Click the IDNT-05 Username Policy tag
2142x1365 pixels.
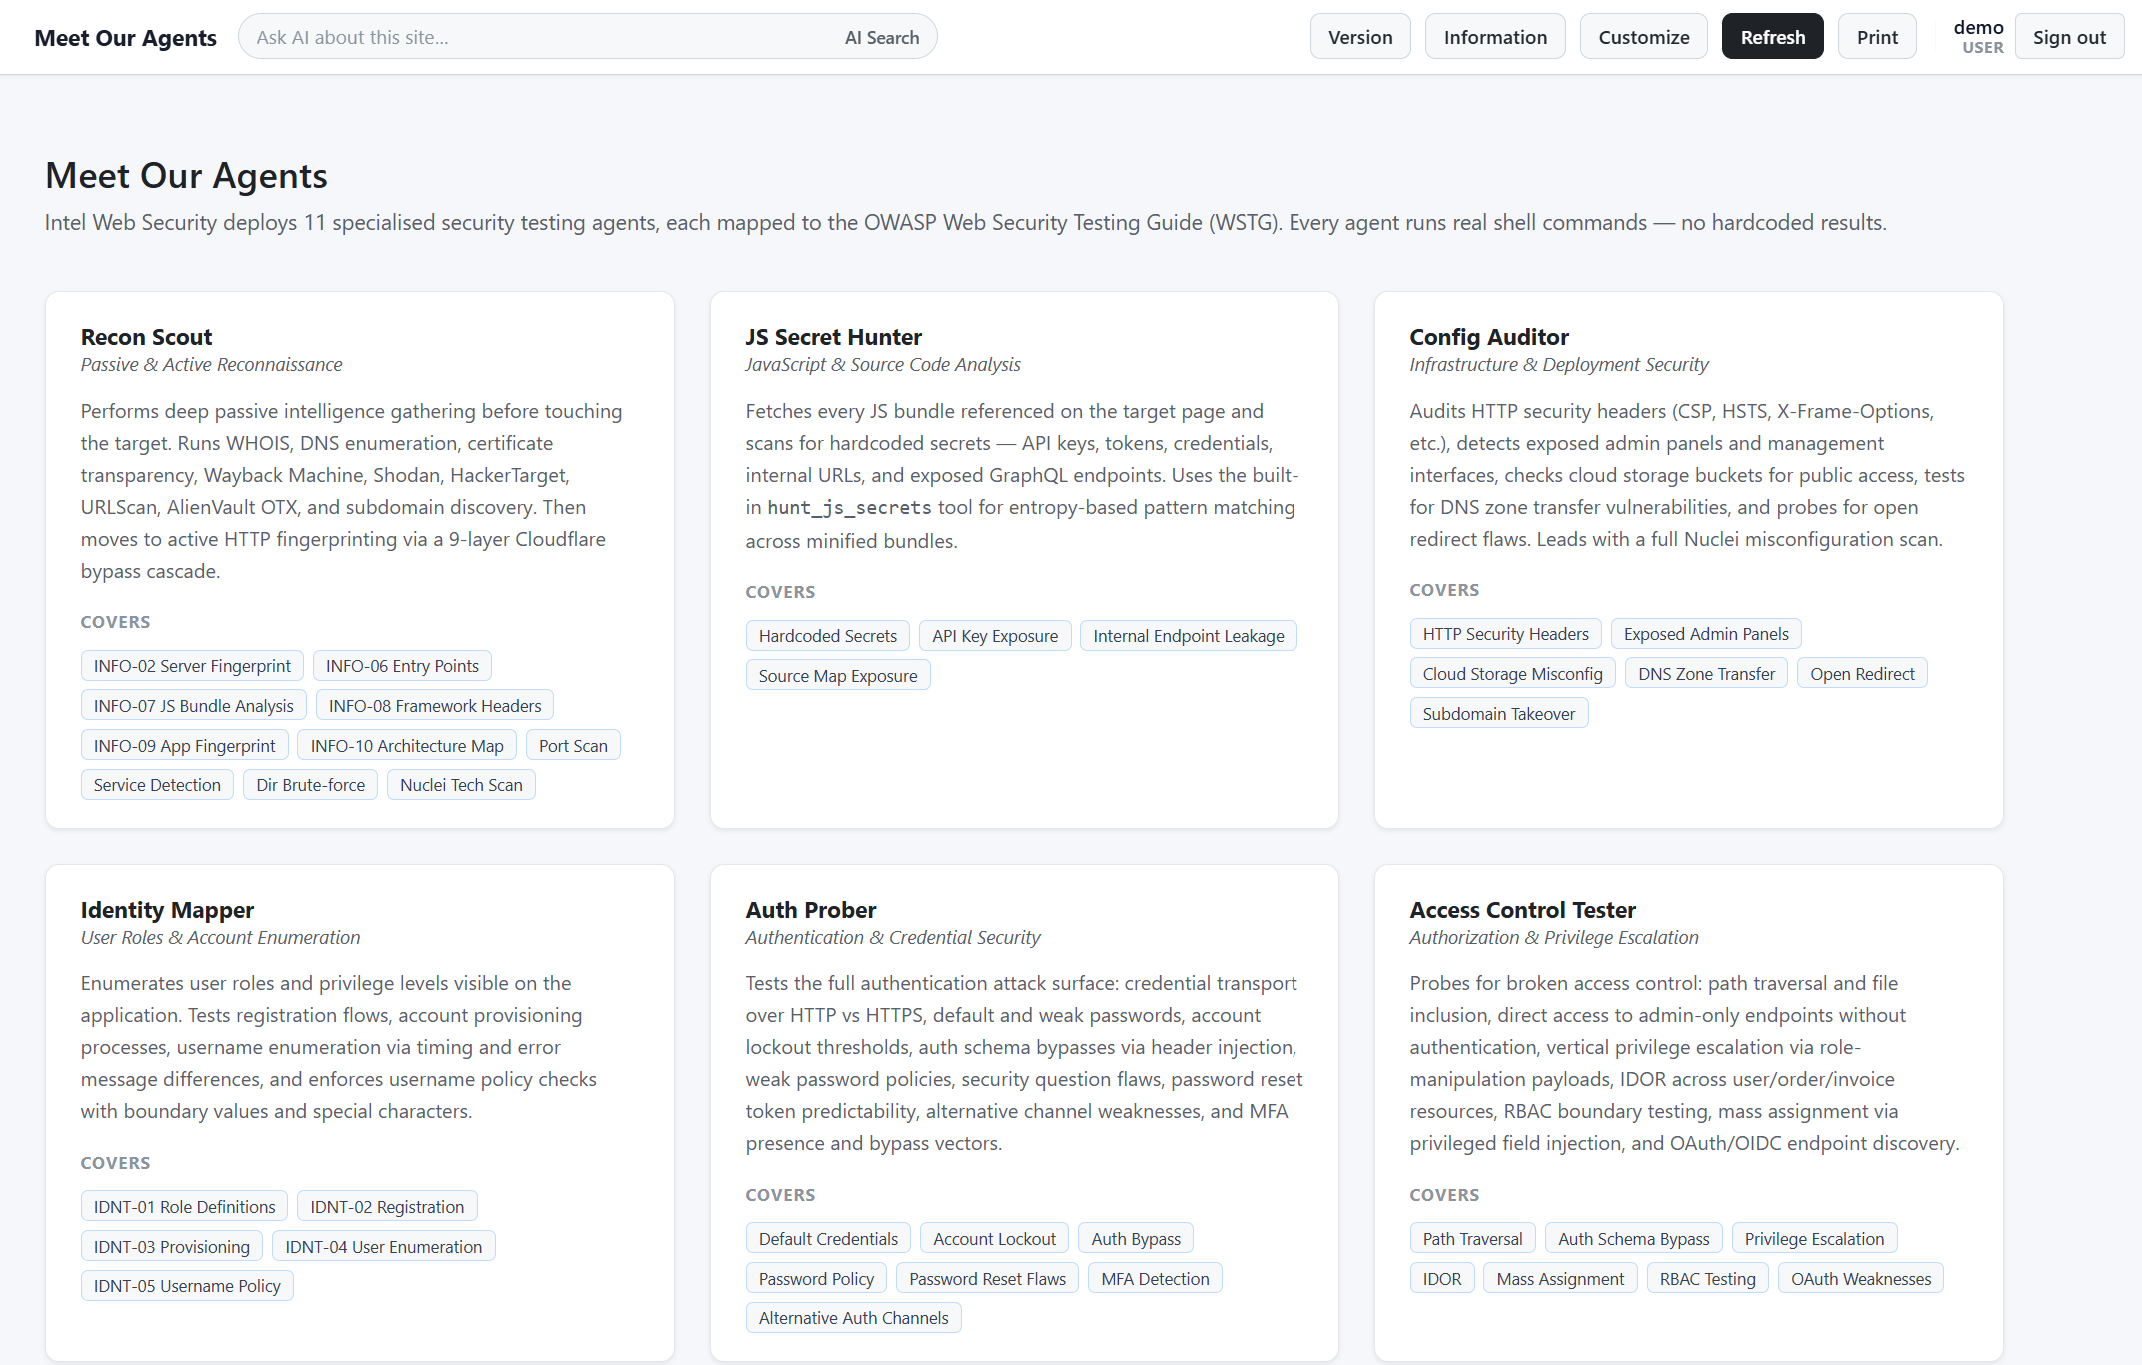pyautogui.click(x=187, y=1286)
